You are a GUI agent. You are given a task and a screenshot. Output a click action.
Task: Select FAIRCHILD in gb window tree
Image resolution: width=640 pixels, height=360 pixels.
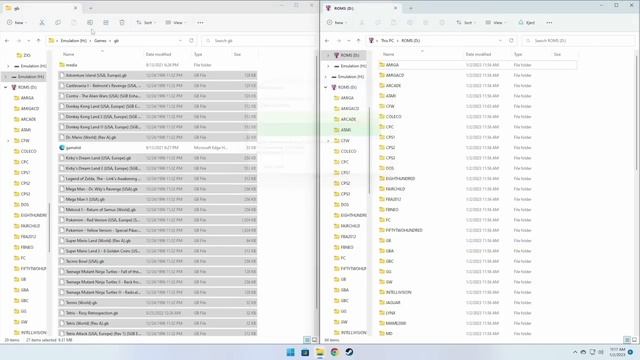(30, 226)
